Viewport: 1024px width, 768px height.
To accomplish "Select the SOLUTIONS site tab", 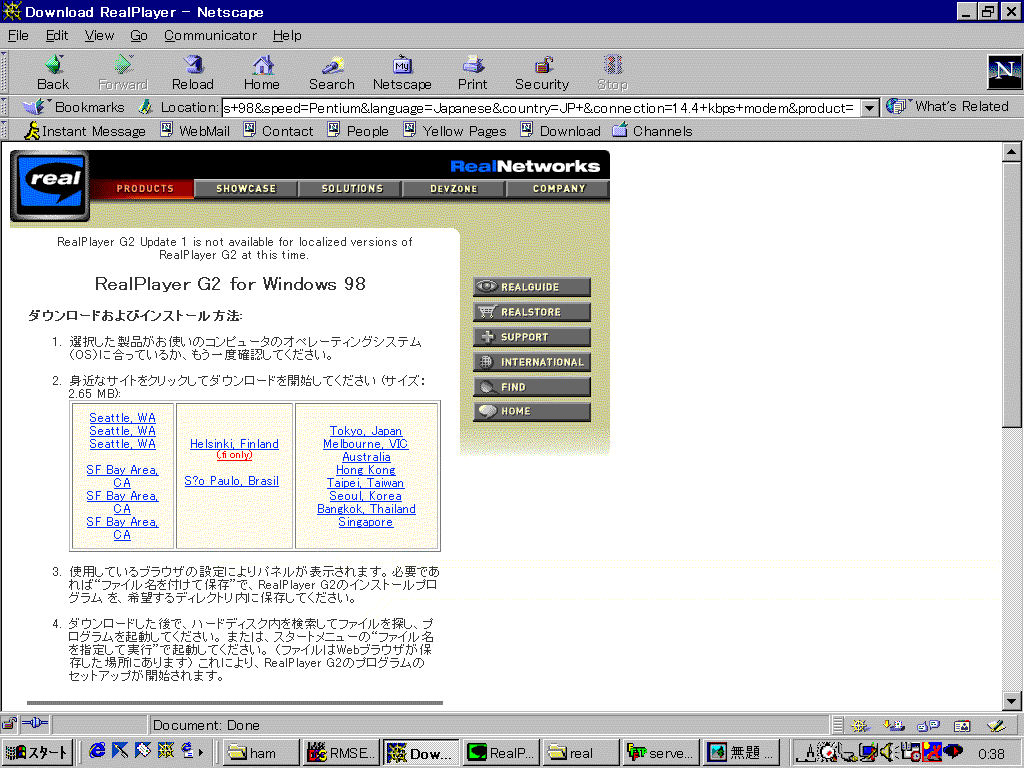I will coord(352,189).
